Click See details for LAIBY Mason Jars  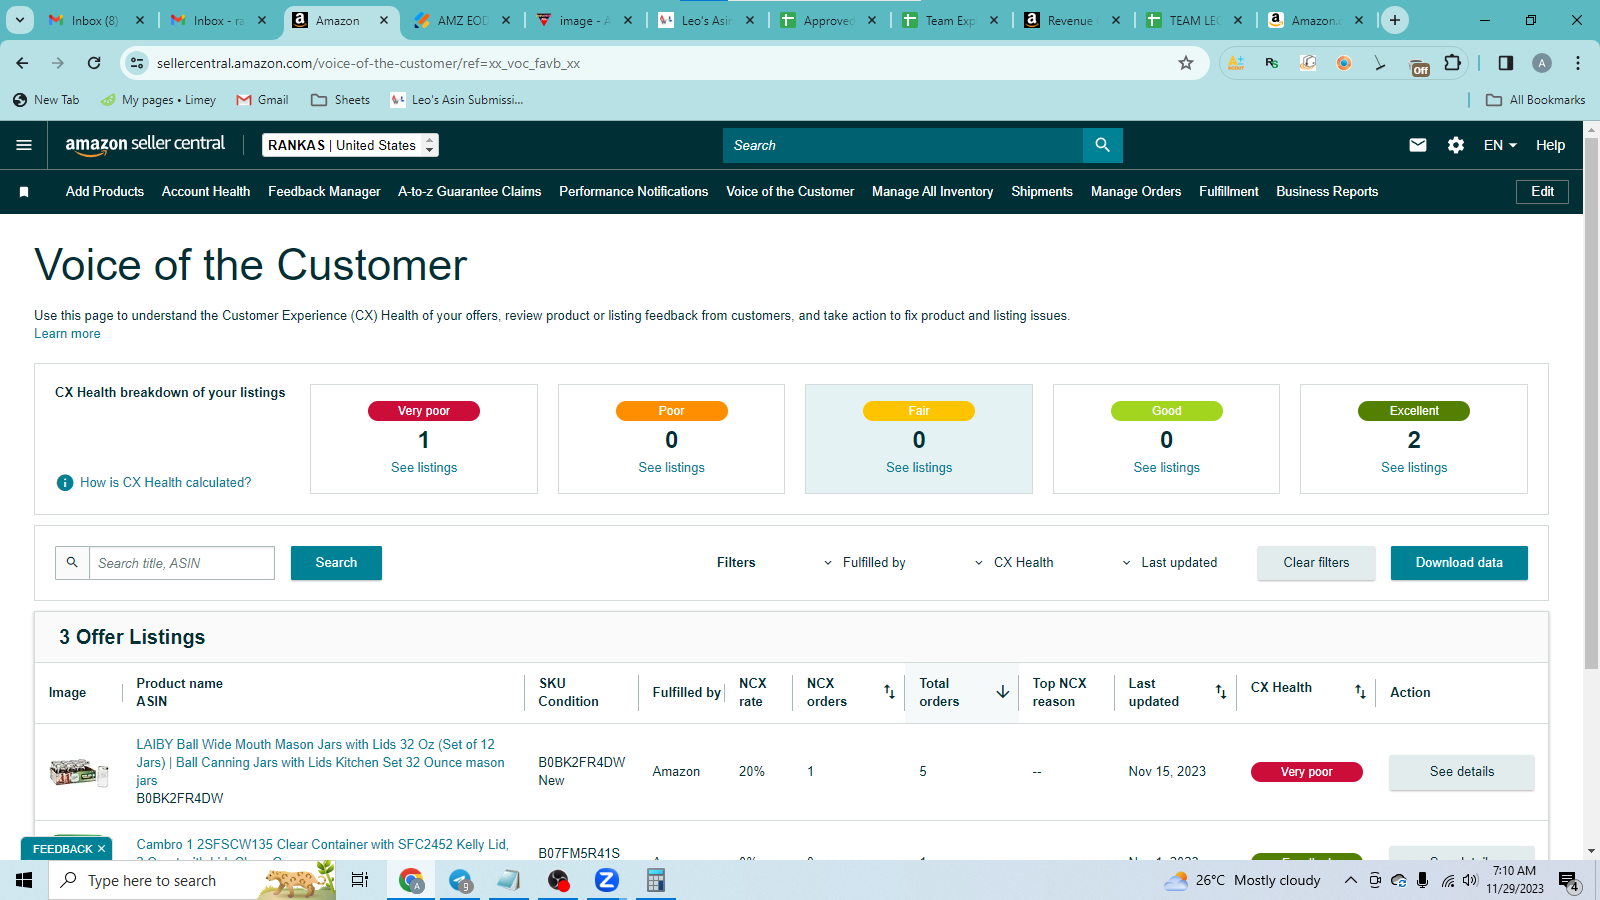(x=1461, y=772)
